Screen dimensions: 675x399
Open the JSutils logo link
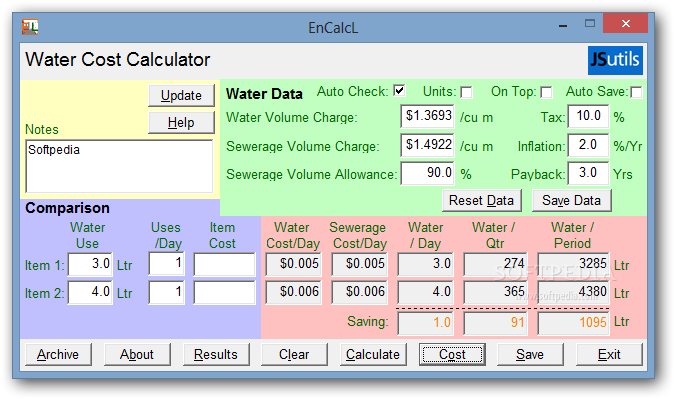coord(615,60)
